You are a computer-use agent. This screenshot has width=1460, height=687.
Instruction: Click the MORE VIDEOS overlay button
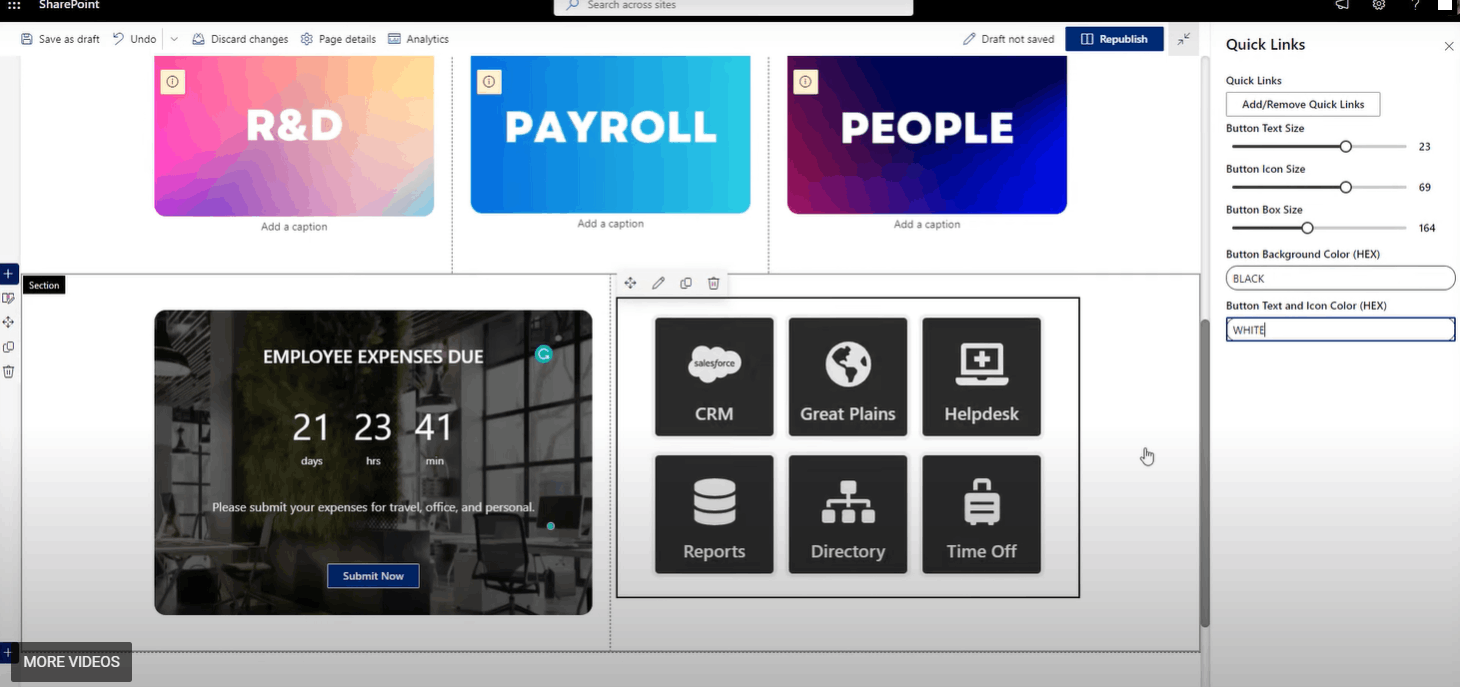click(71, 662)
